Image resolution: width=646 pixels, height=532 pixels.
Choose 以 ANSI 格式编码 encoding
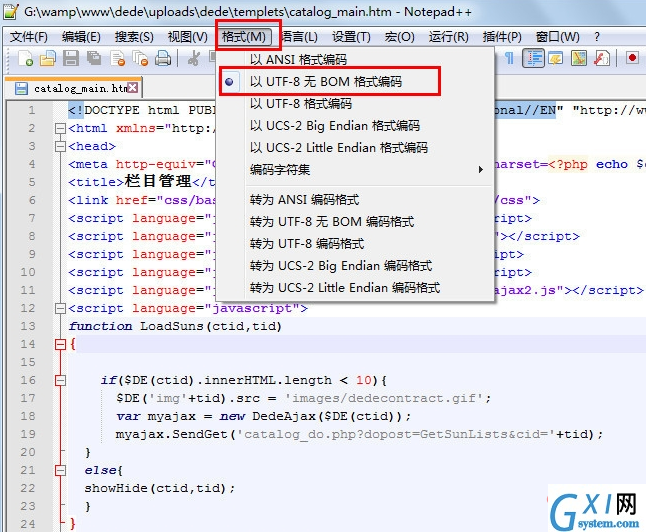click(x=298, y=59)
